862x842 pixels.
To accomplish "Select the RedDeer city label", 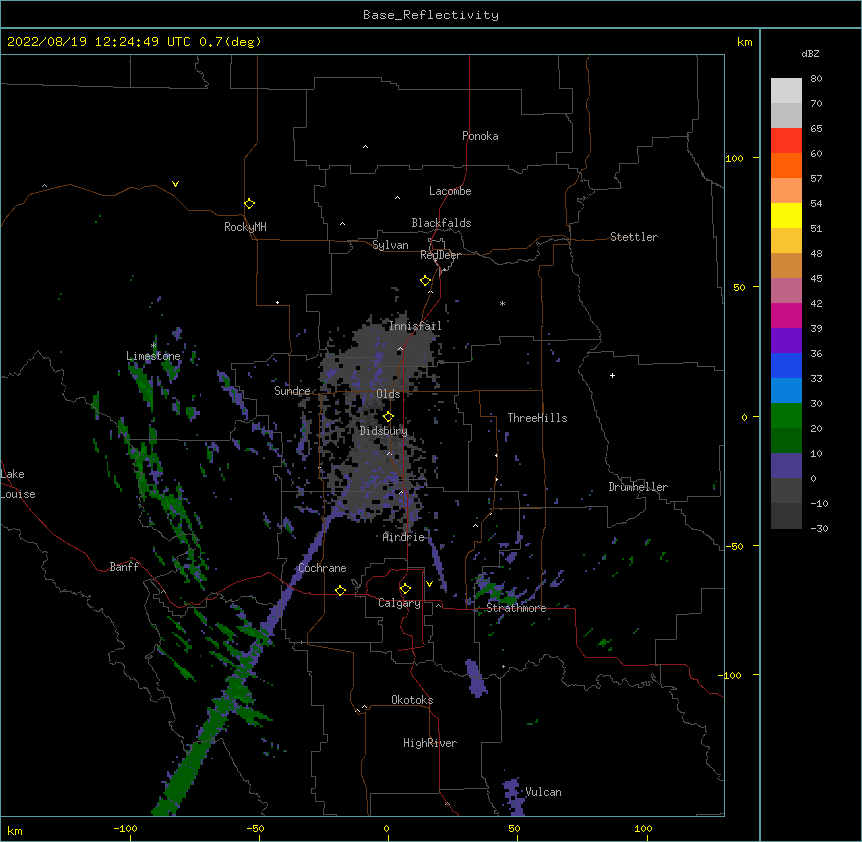I will click(x=440, y=255).
